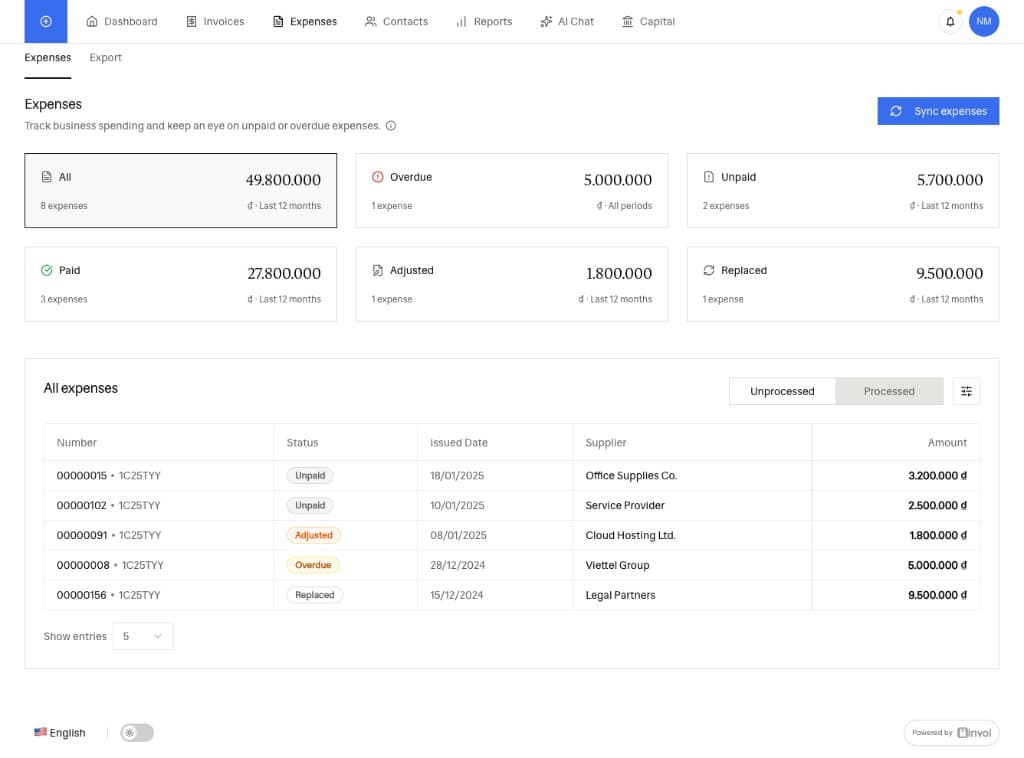Click the Invoices document icon
The width and height of the screenshot is (1024, 758).
(191, 22)
